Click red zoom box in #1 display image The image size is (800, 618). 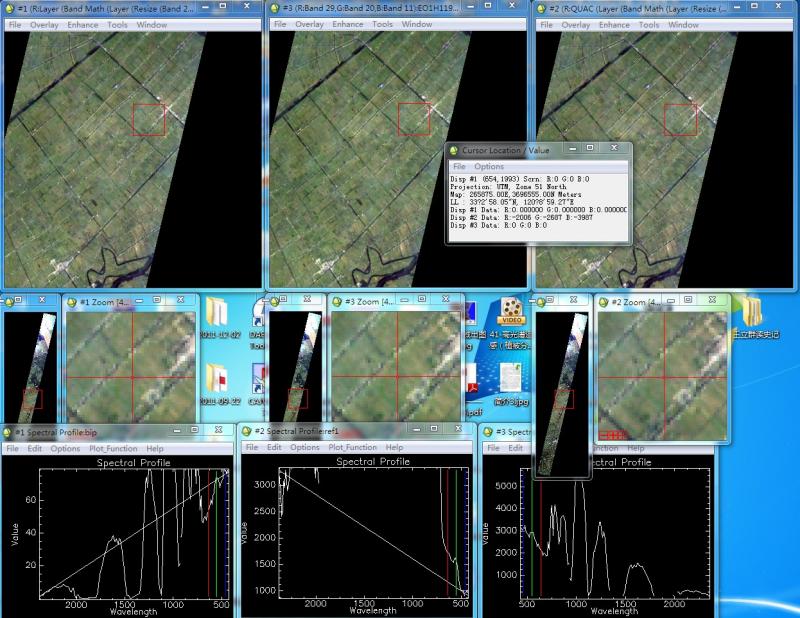click(149, 120)
